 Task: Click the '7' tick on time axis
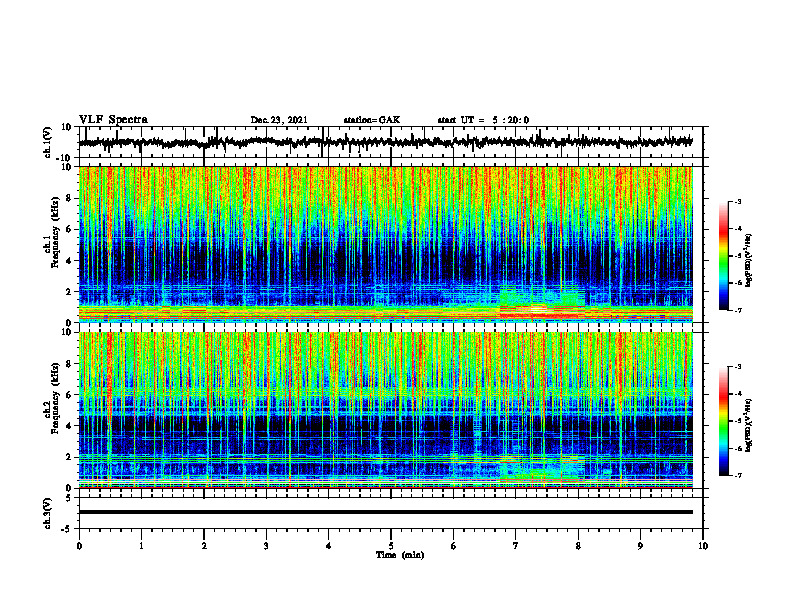coord(516,546)
